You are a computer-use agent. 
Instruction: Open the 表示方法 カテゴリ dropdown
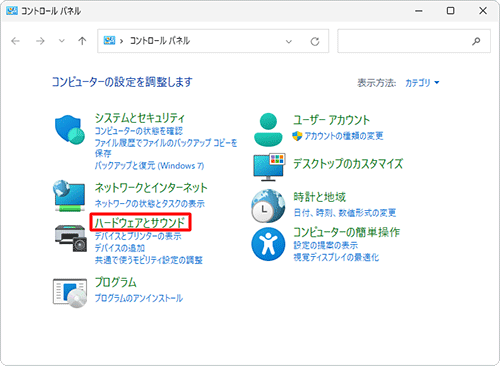coord(422,82)
